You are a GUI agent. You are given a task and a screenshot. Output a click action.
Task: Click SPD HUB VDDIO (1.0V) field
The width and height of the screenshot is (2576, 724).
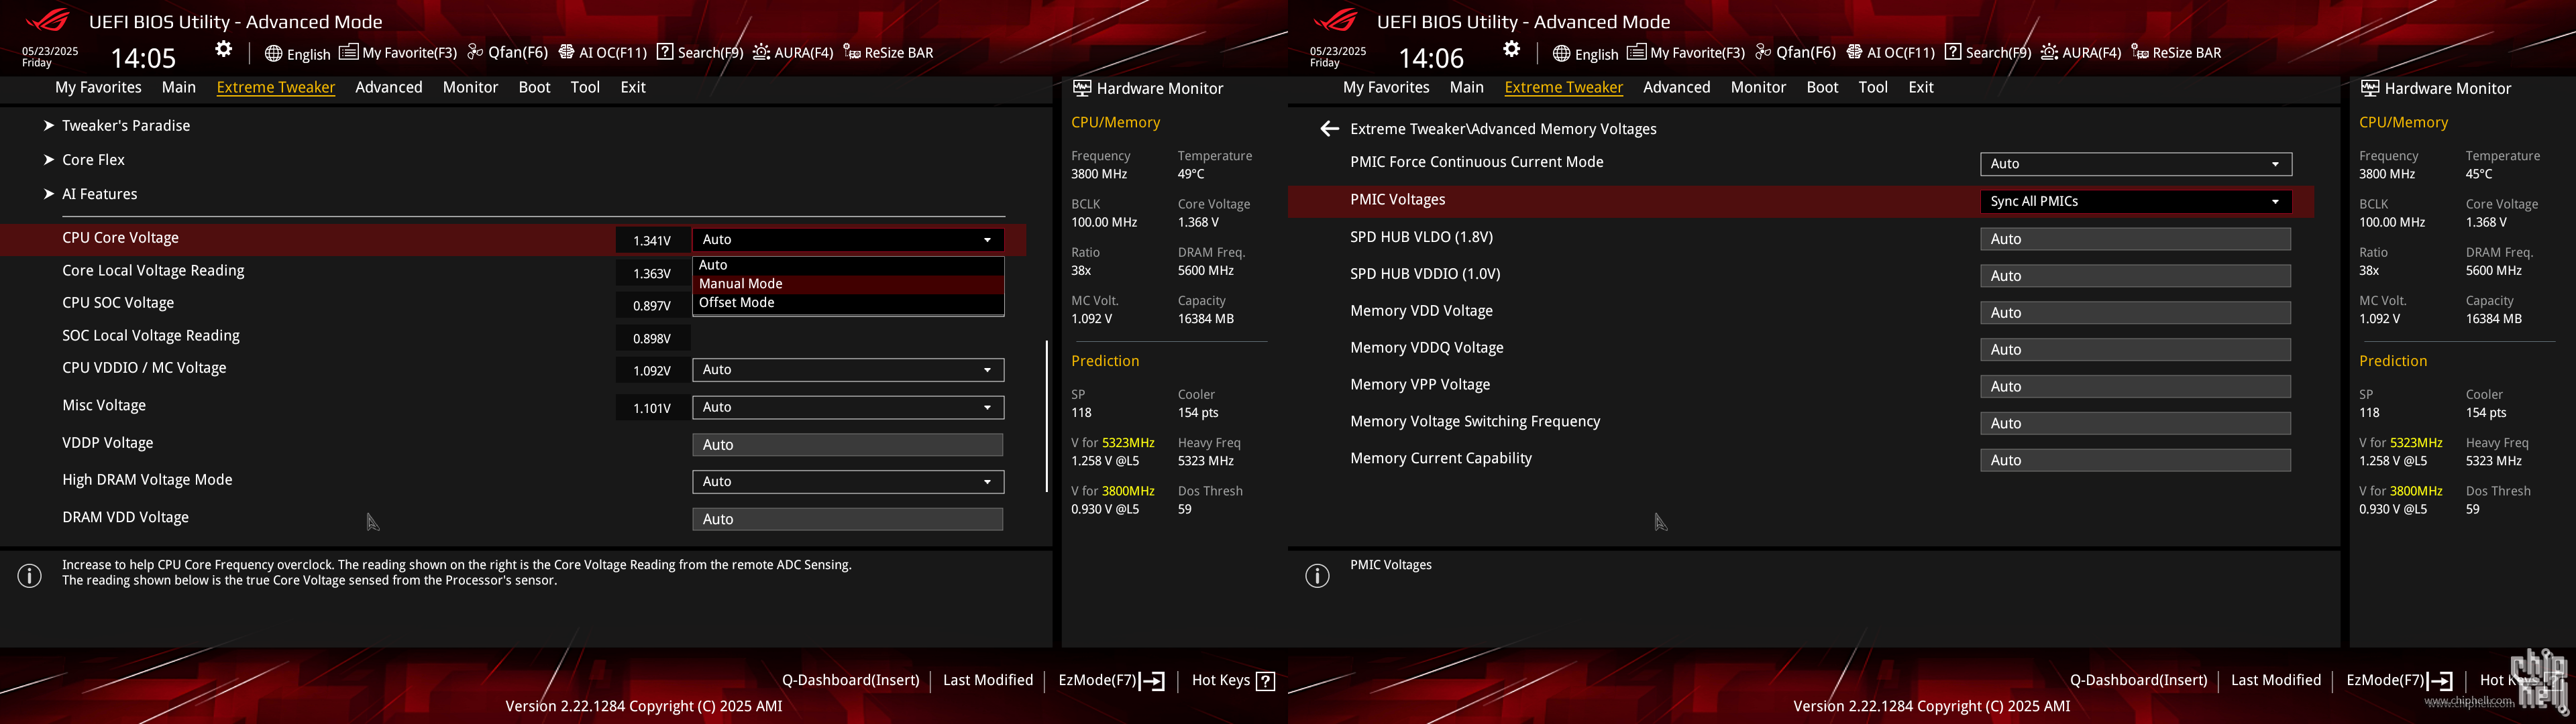pyautogui.click(x=2136, y=276)
